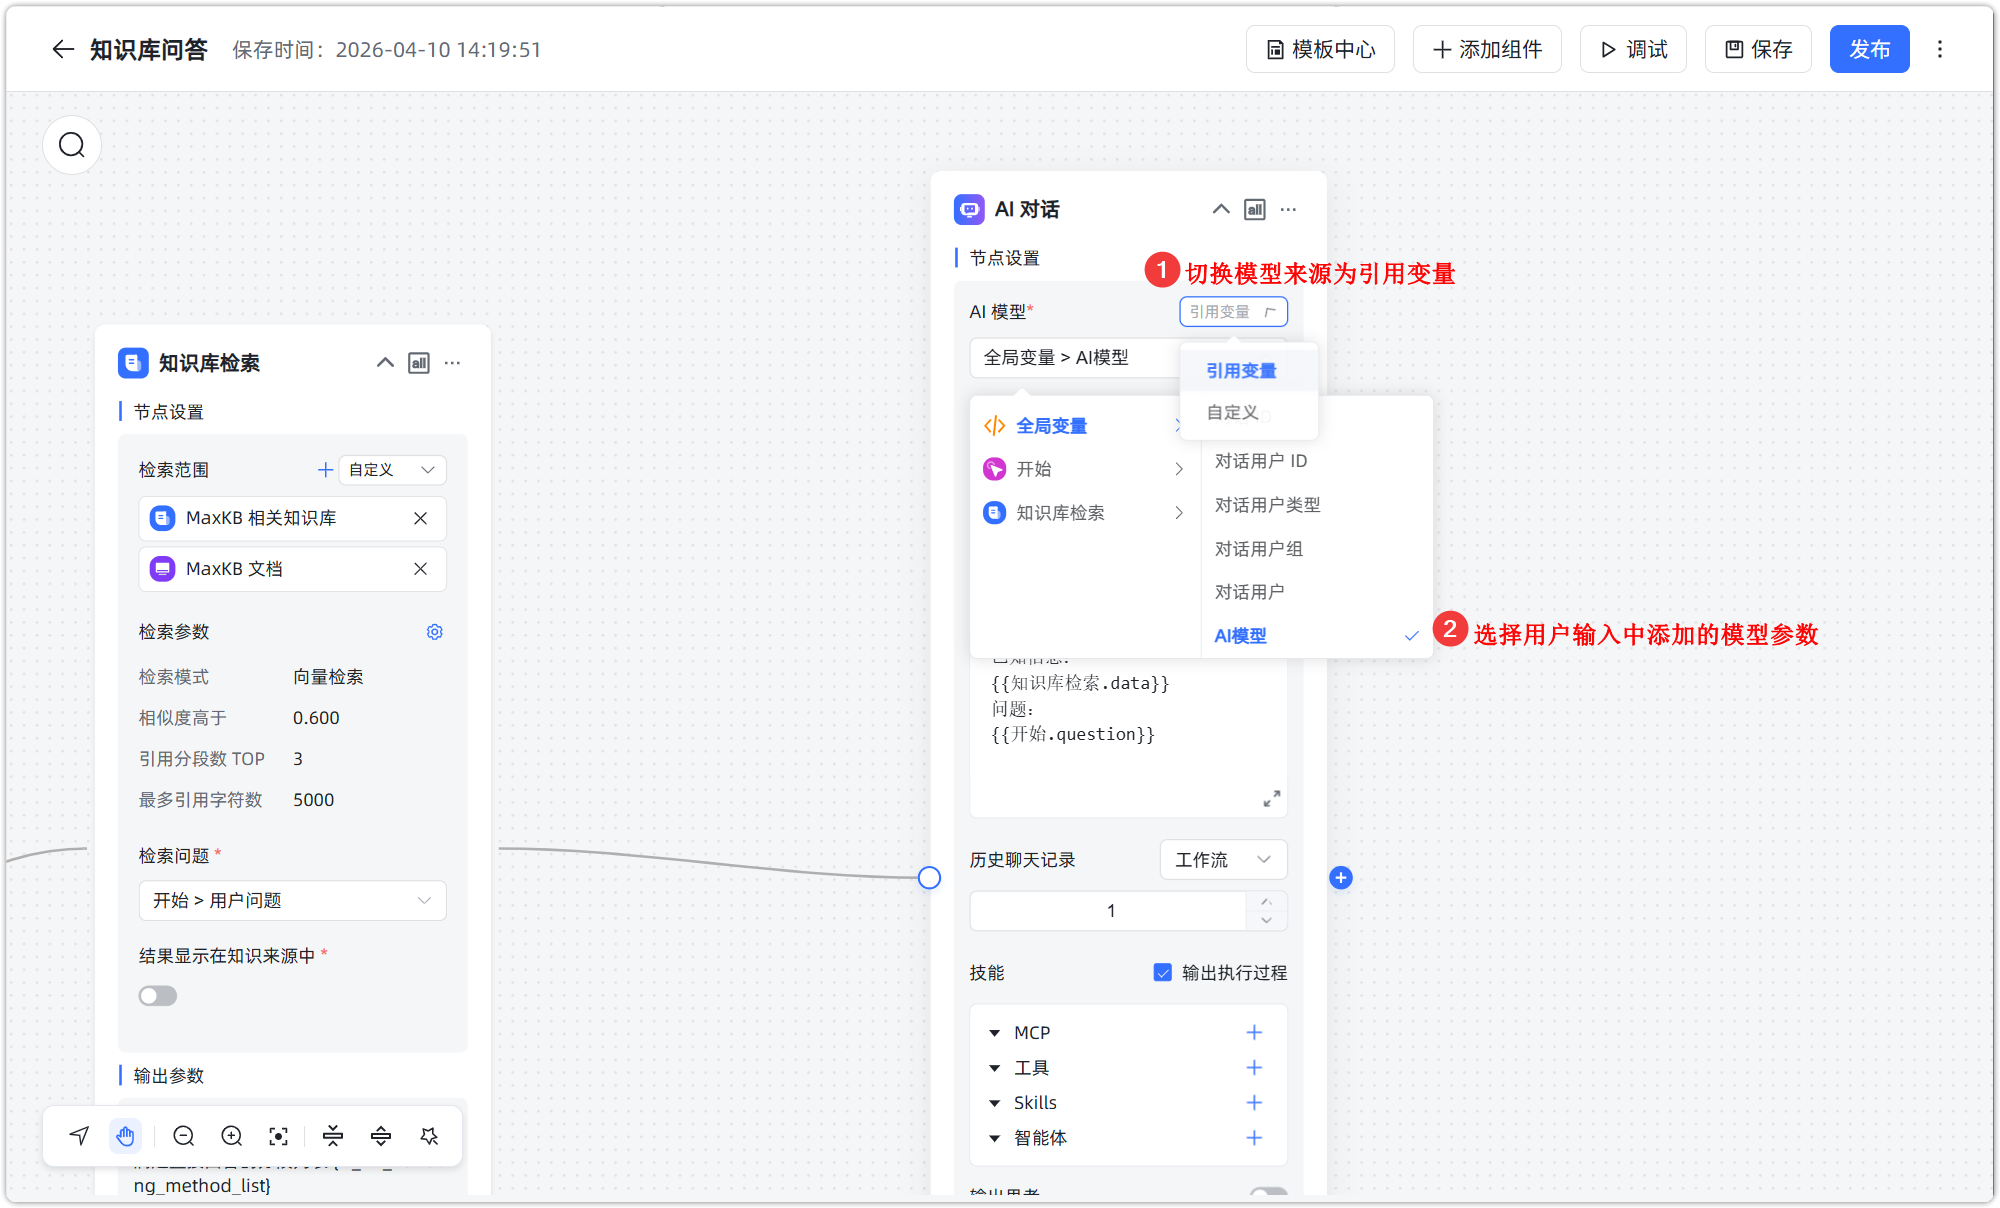The image size is (2000, 1208).
Task: Activate the hand pan tool
Action: pos(125,1135)
